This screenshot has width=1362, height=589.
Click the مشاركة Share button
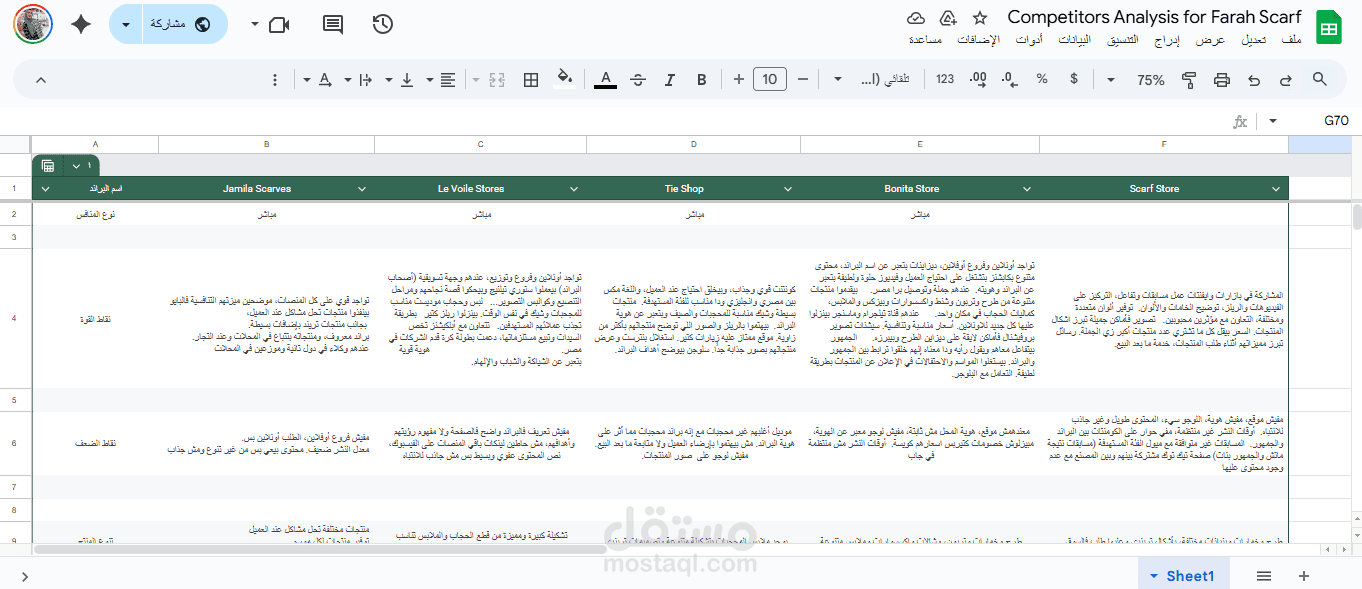point(185,24)
